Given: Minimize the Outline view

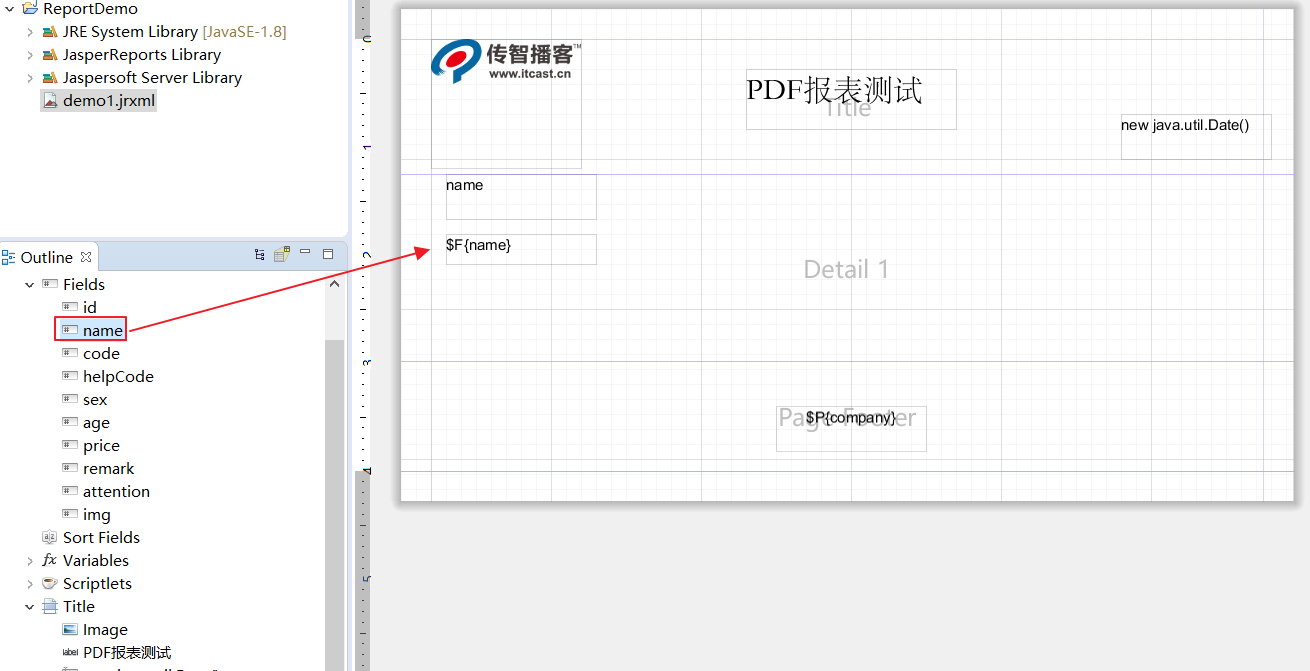Looking at the screenshot, I should click(304, 254).
